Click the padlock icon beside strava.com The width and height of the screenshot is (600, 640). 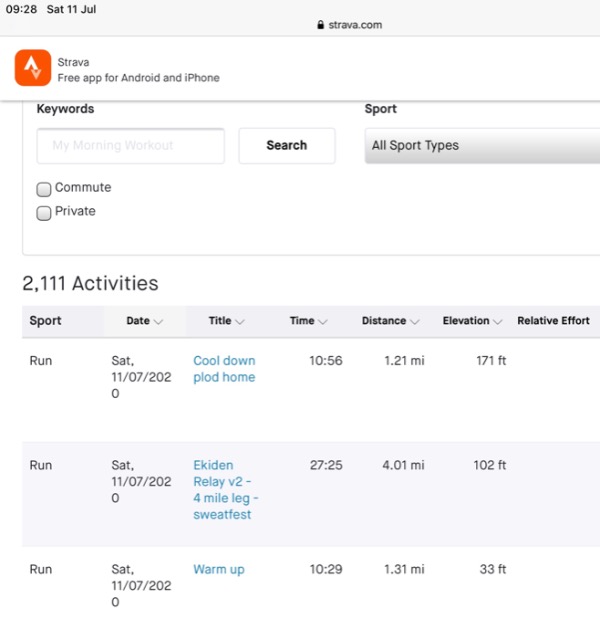[x=320, y=25]
